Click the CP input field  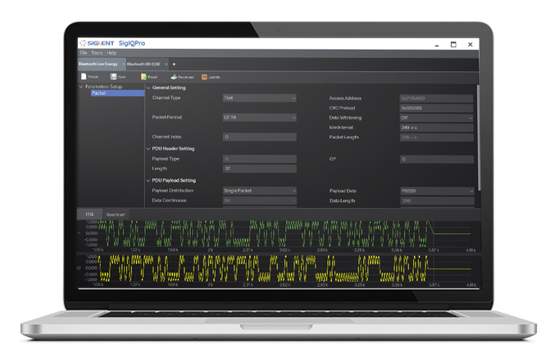[437, 159]
